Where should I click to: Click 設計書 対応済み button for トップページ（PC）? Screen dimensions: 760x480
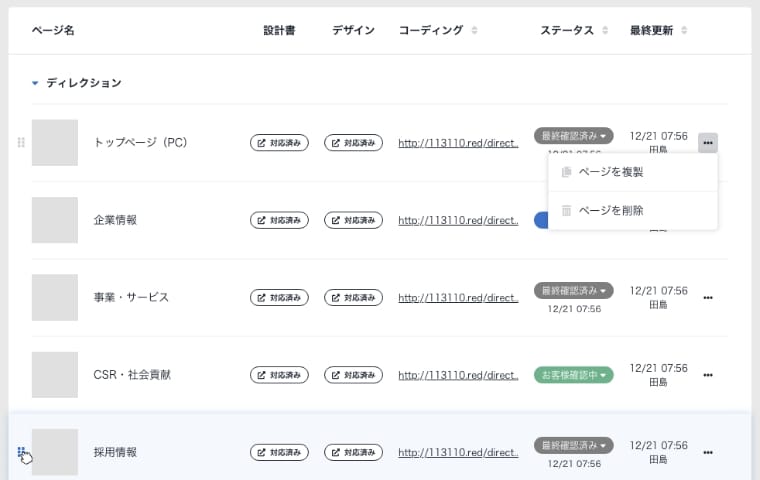pyautogui.click(x=279, y=143)
